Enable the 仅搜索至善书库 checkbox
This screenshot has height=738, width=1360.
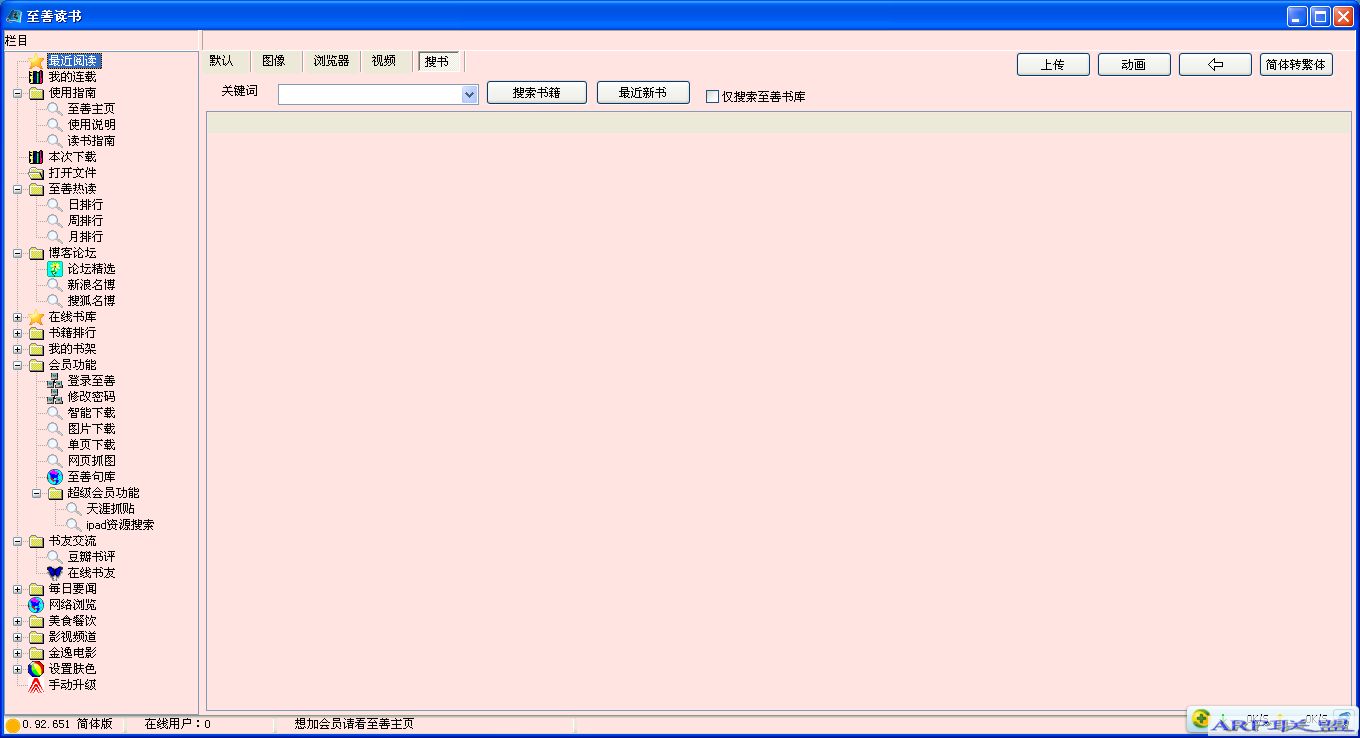coord(712,97)
